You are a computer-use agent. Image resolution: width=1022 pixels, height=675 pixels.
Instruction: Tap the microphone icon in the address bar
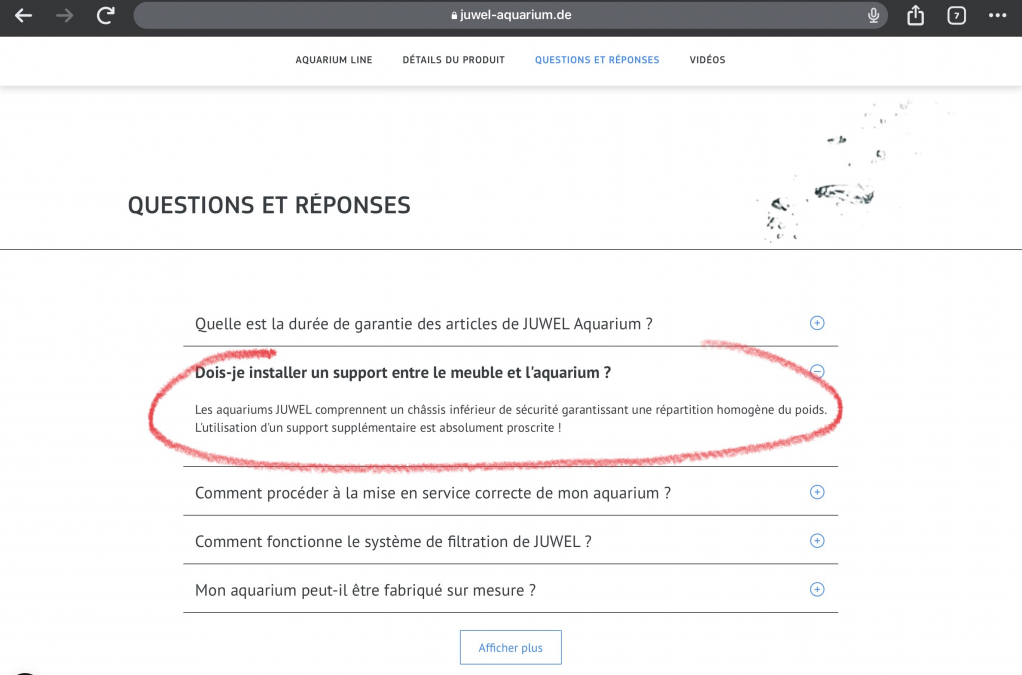[x=873, y=16]
